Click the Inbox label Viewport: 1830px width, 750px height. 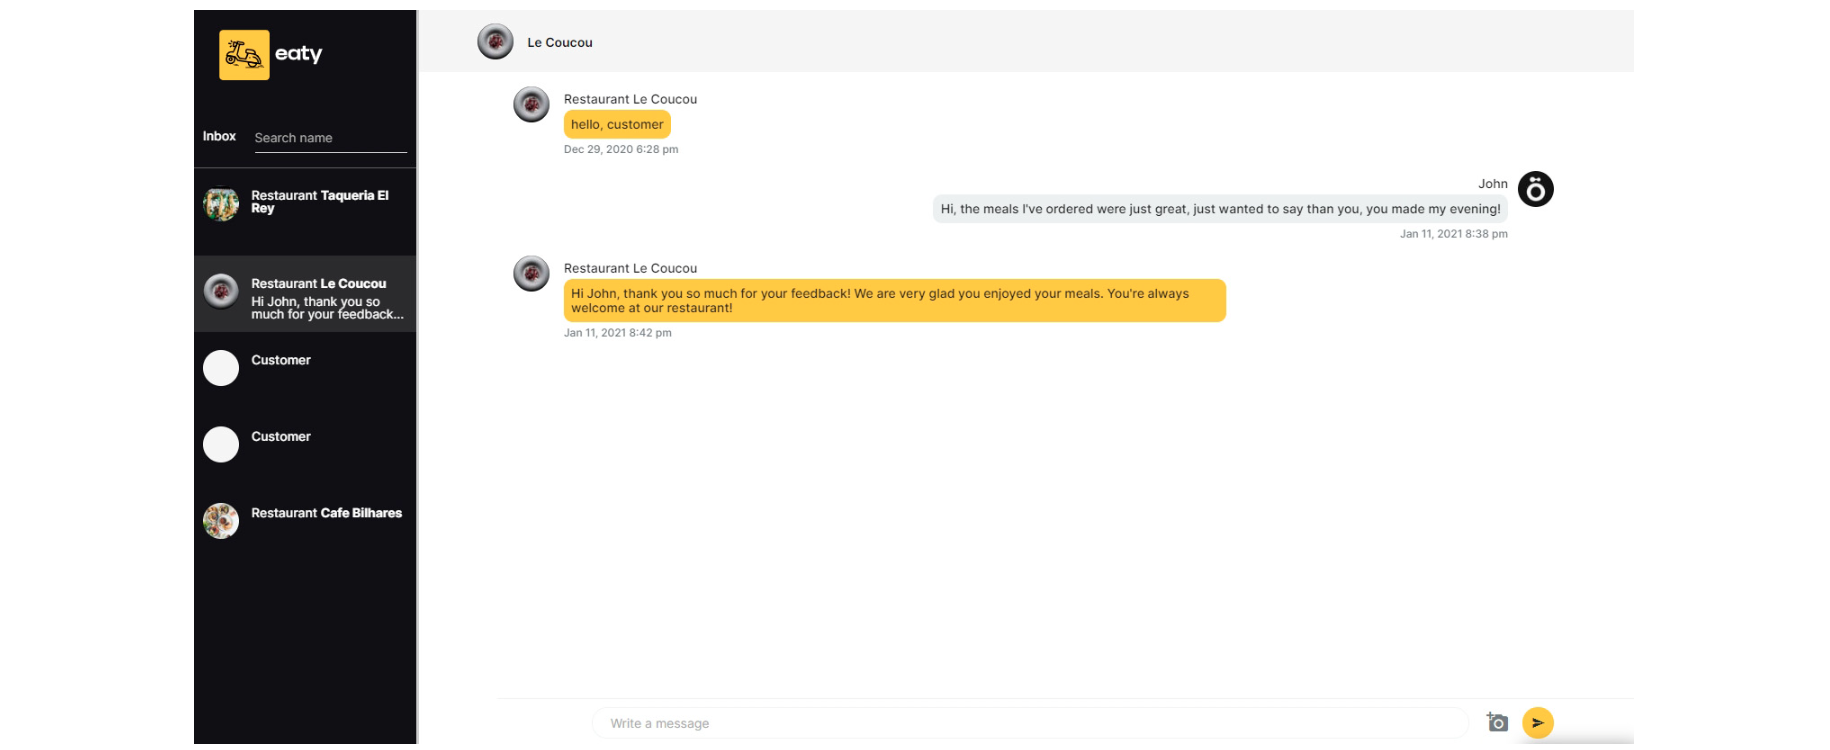click(x=219, y=137)
